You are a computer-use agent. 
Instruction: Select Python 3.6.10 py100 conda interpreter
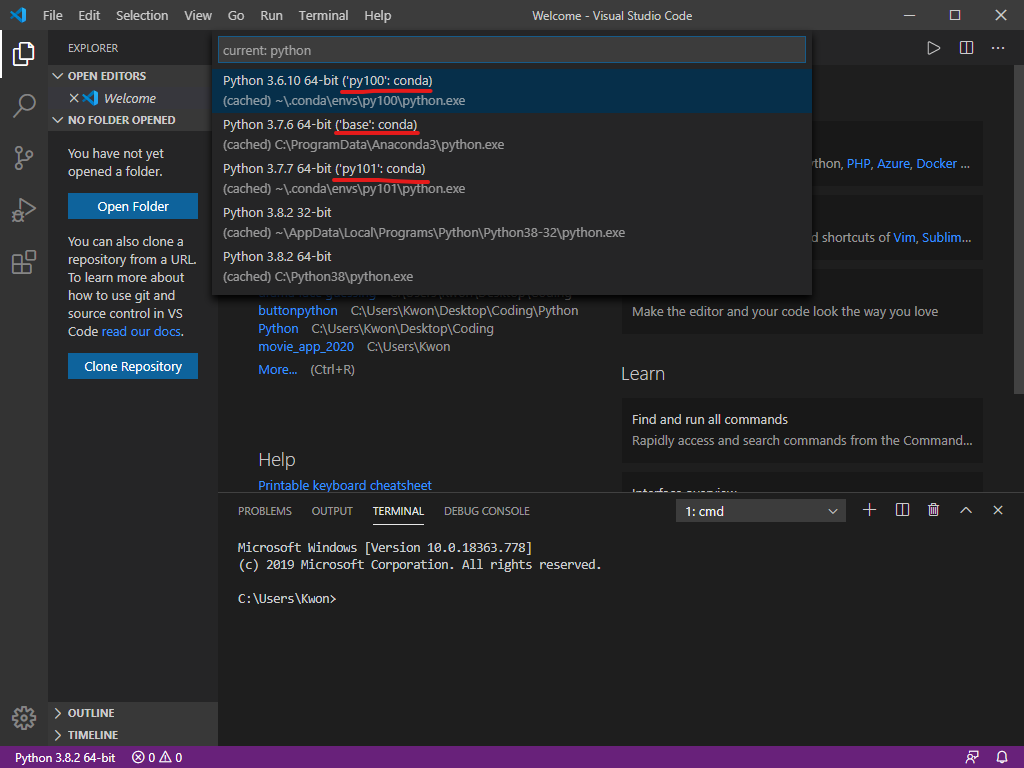pos(512,90)
